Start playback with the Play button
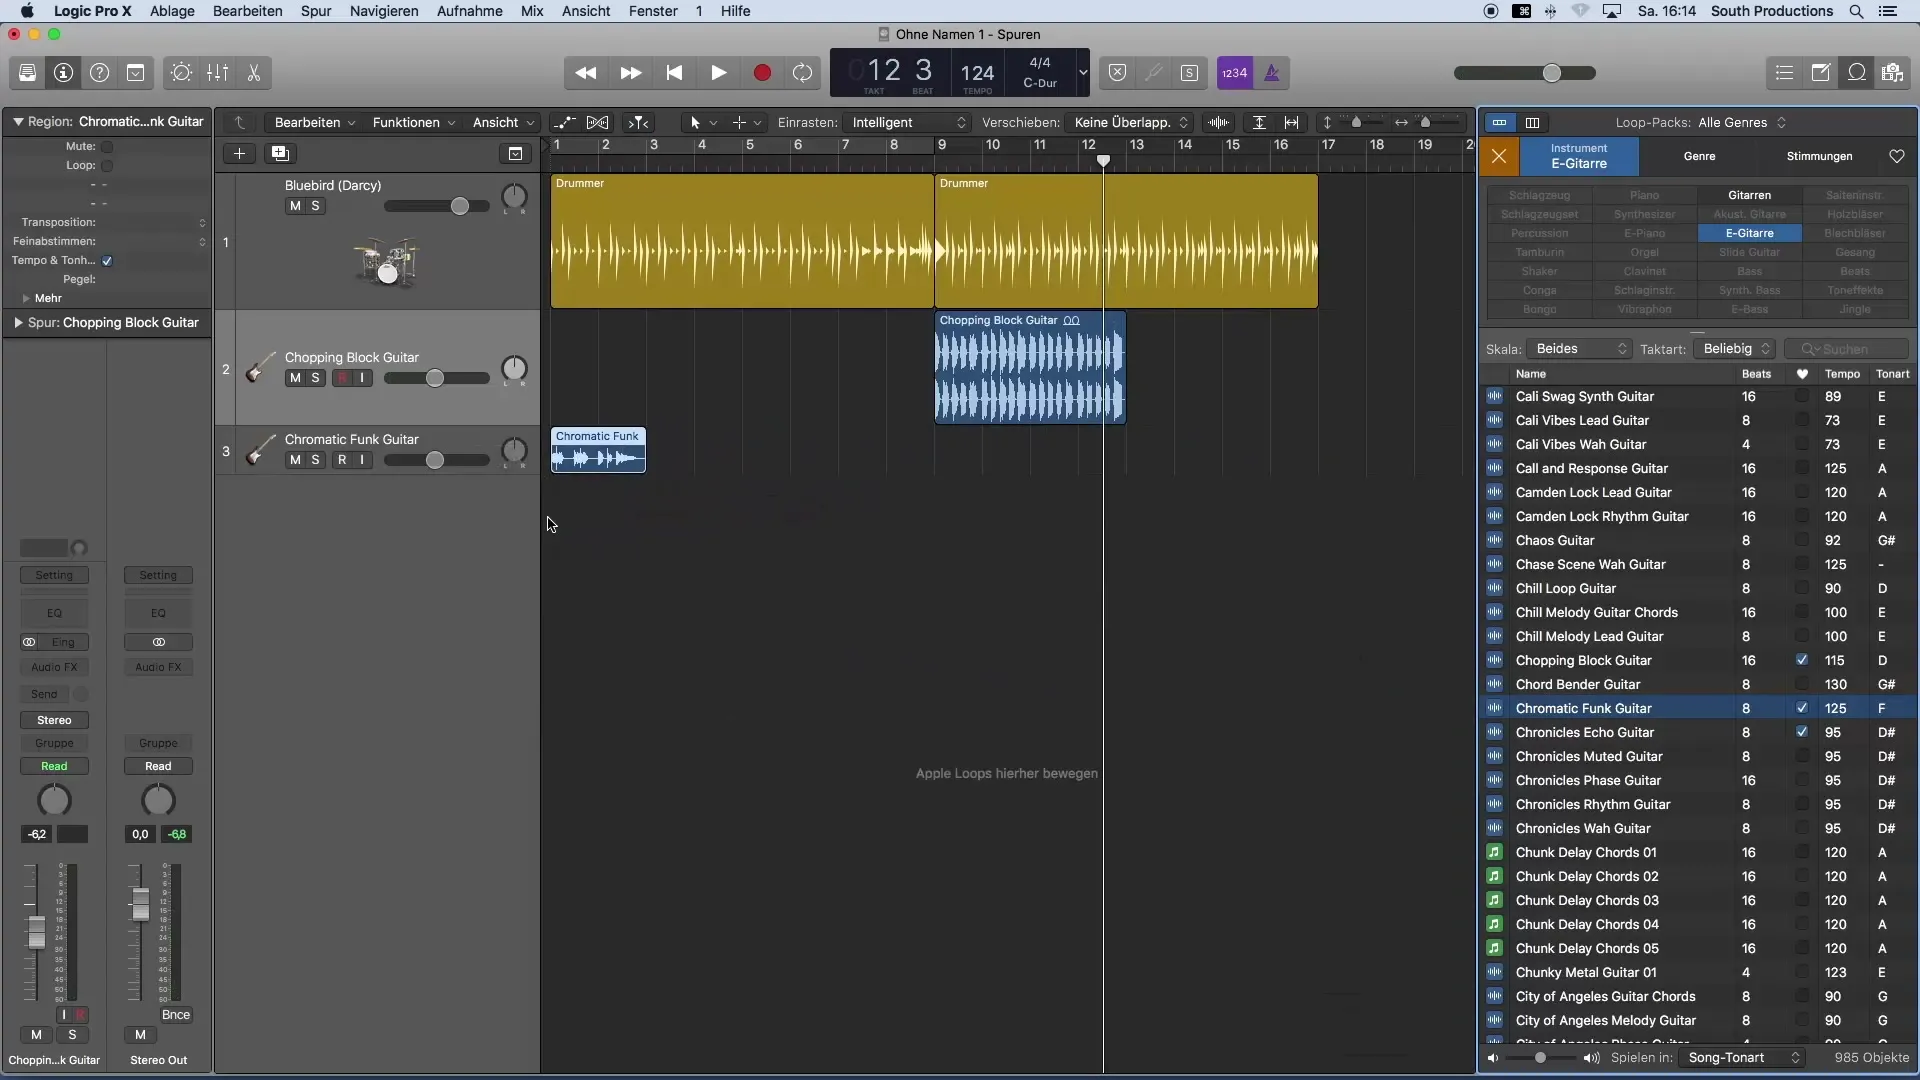This screenshot has height=1080, width=1920. click(x=718, y=73)
